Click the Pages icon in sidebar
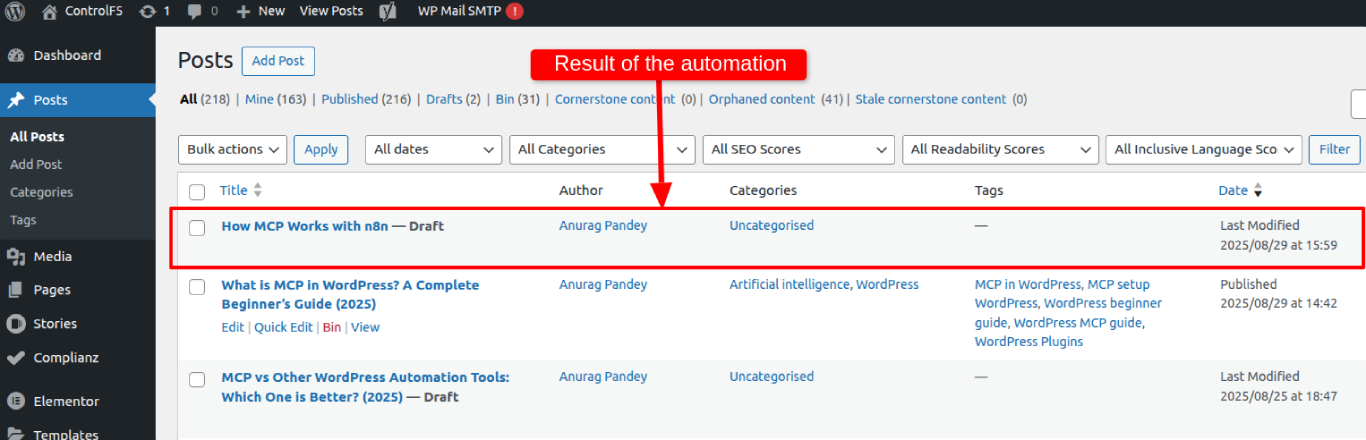Image resolution: width=1366 pixels, height=440 pixels. (16, 290)
